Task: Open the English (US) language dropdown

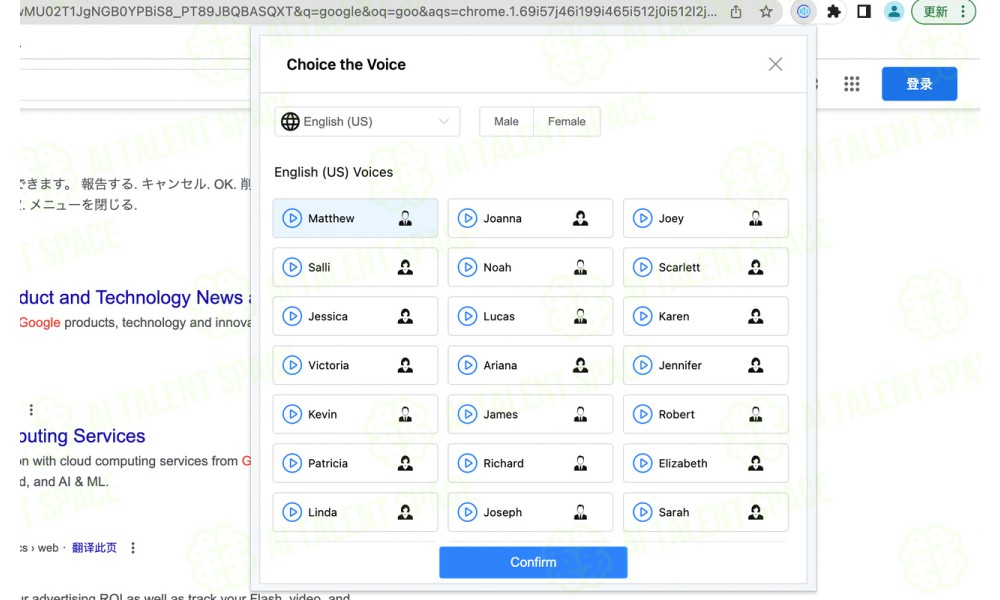Action: pos(367,121)
